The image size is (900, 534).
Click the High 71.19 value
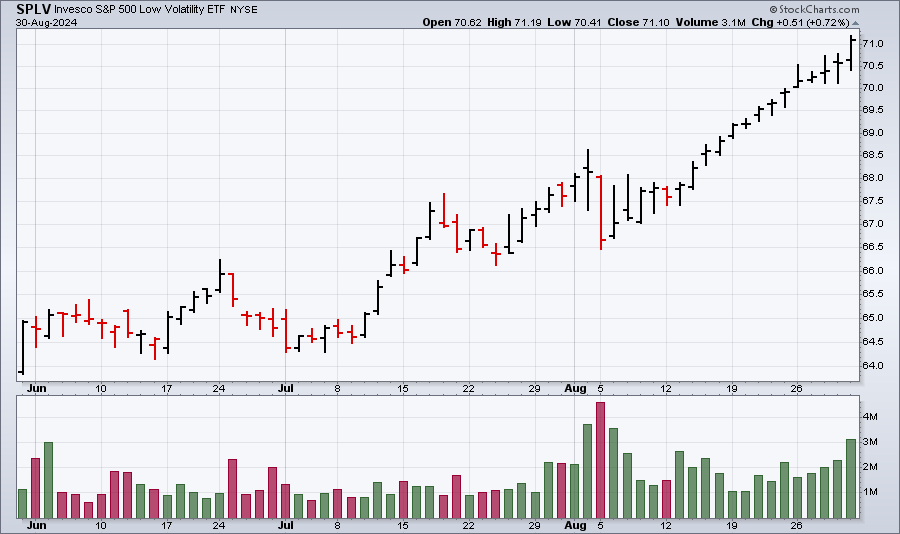pyautogui.click(x=514, y=22)
